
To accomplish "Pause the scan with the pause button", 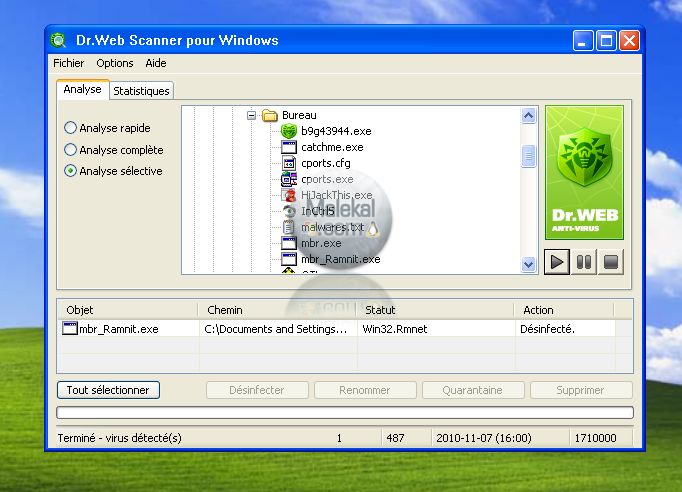I will click(x=584, y=263).
